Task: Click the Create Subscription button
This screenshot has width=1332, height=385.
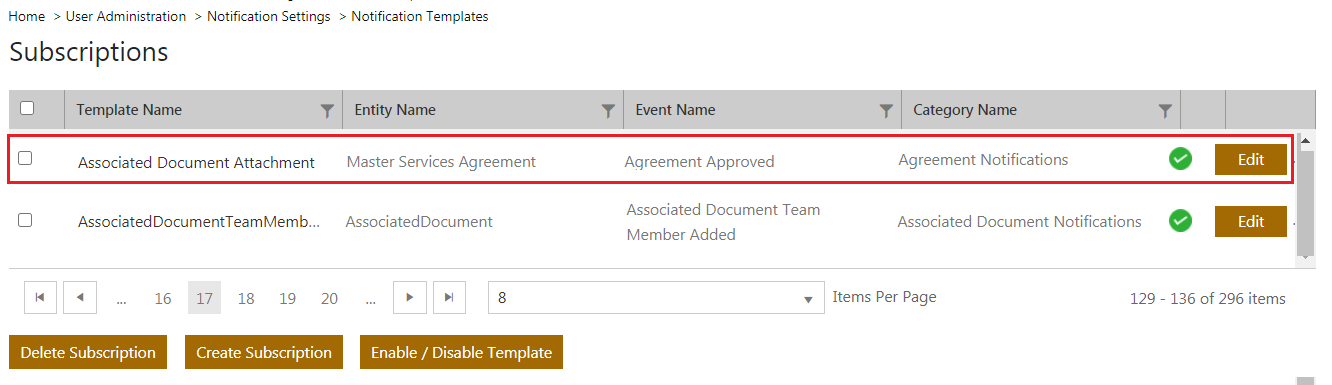Action: pyautogui.click(x=264, y=352)
